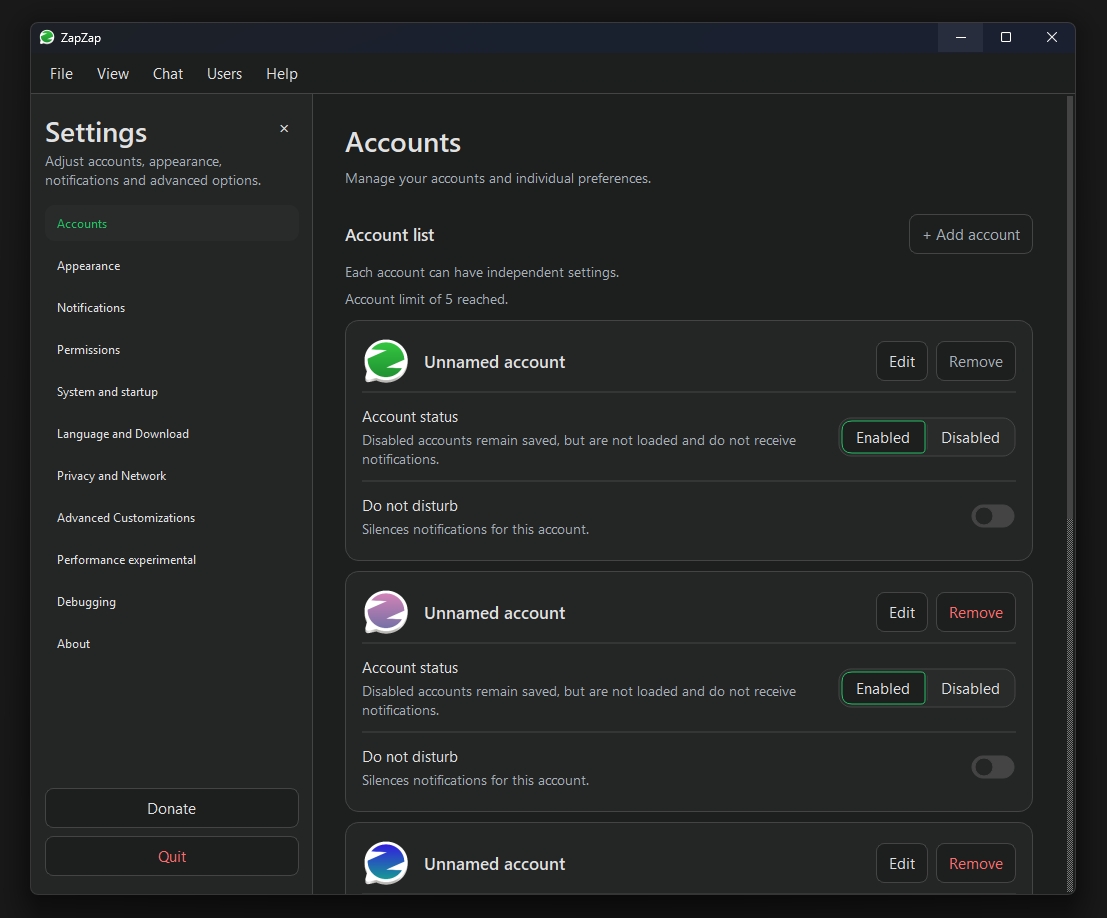Select Accounts in settings sidebar
Image resolution: width=1107 pixels, height=918 pixels.
coord(172,224)
